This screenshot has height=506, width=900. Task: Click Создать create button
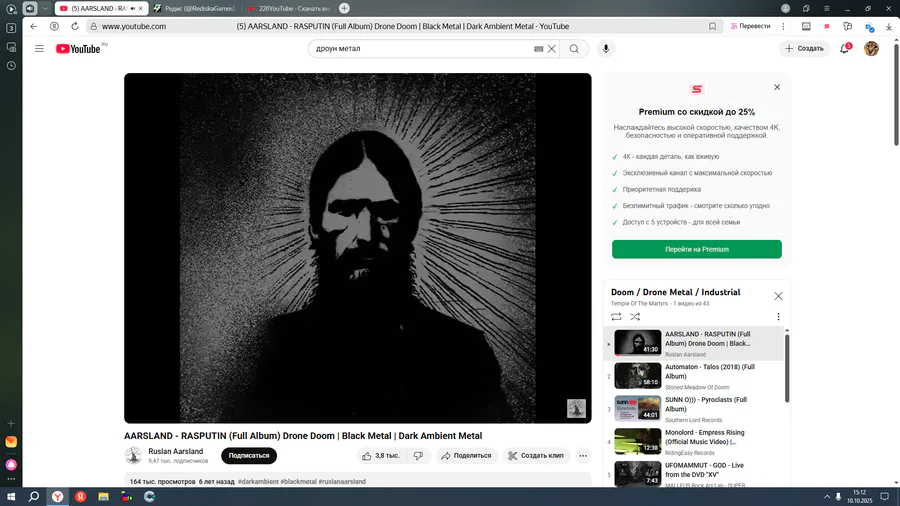[804, 49]
